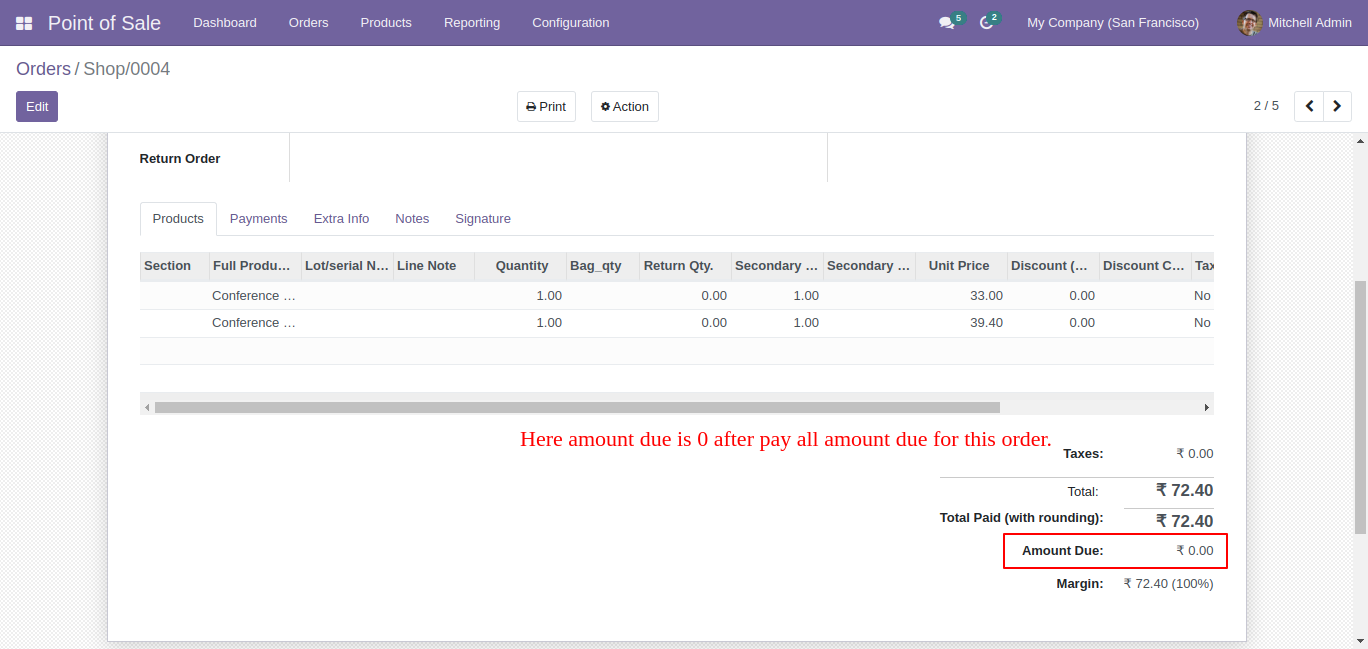
Task: Go to previous order arrow
Action: tap(1309, 106)
